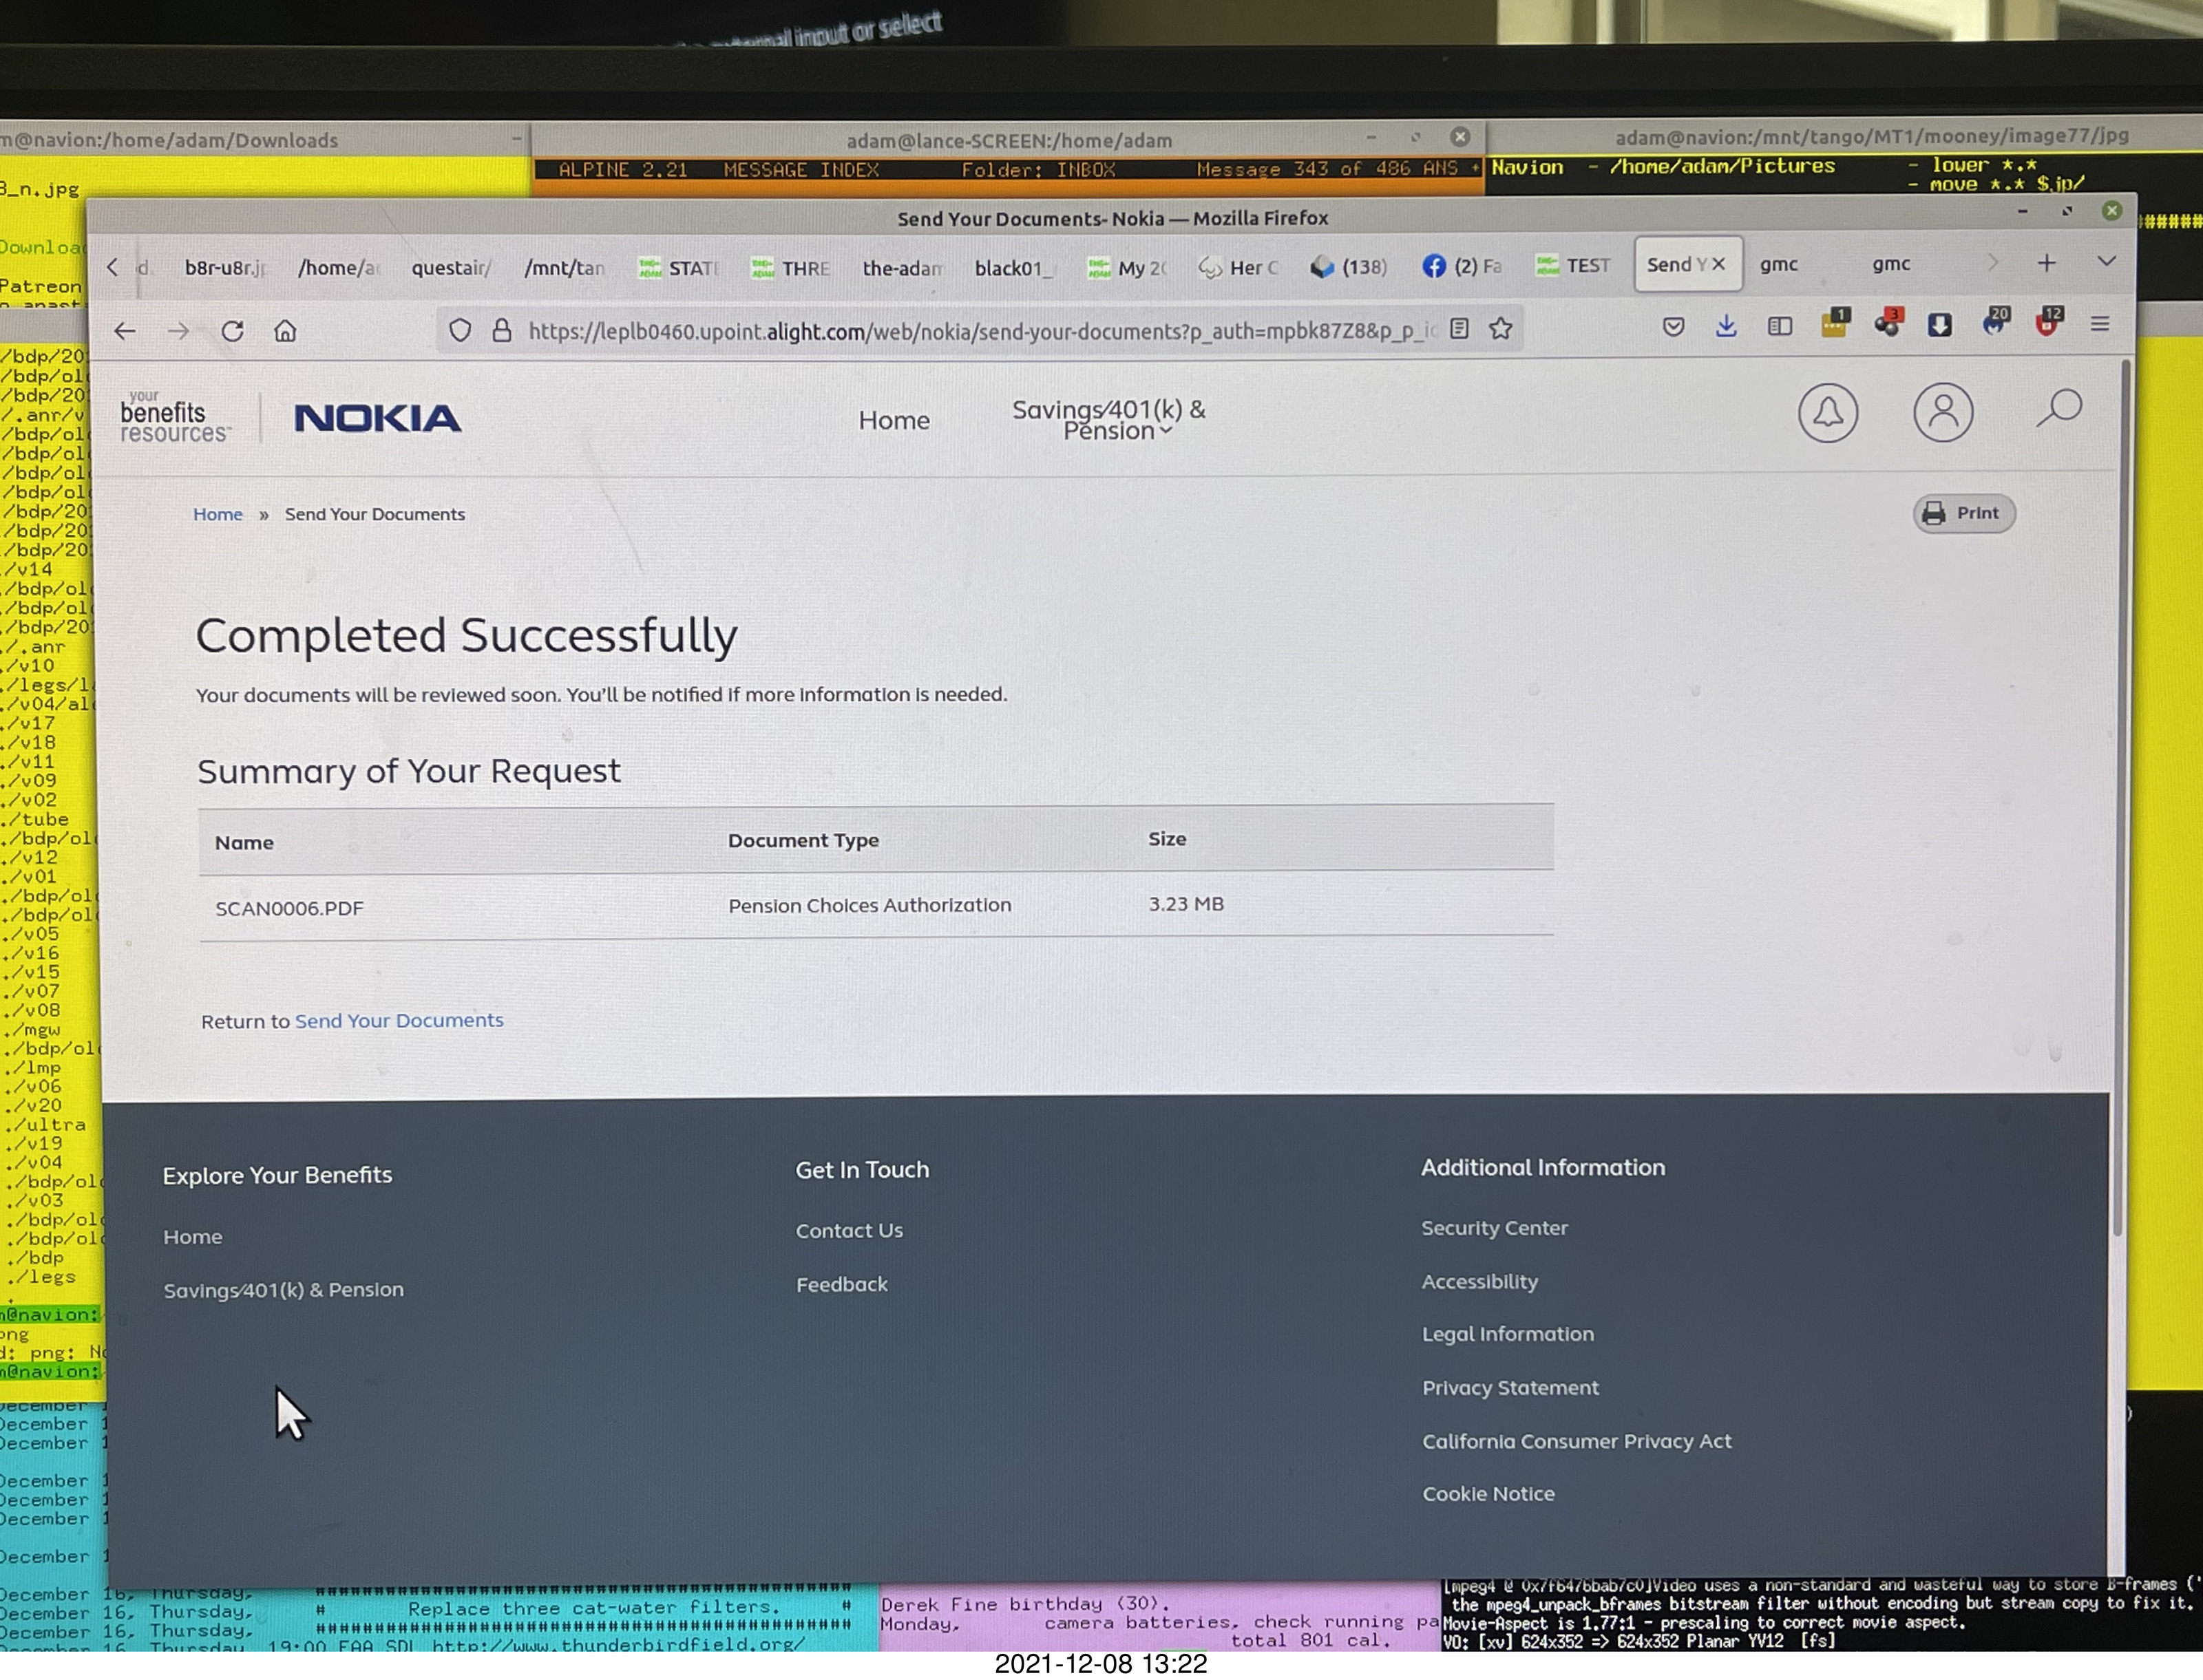Switch to the (138) tab
Viewport: 2203px width, 1680px height.
tap(1350, 267)
